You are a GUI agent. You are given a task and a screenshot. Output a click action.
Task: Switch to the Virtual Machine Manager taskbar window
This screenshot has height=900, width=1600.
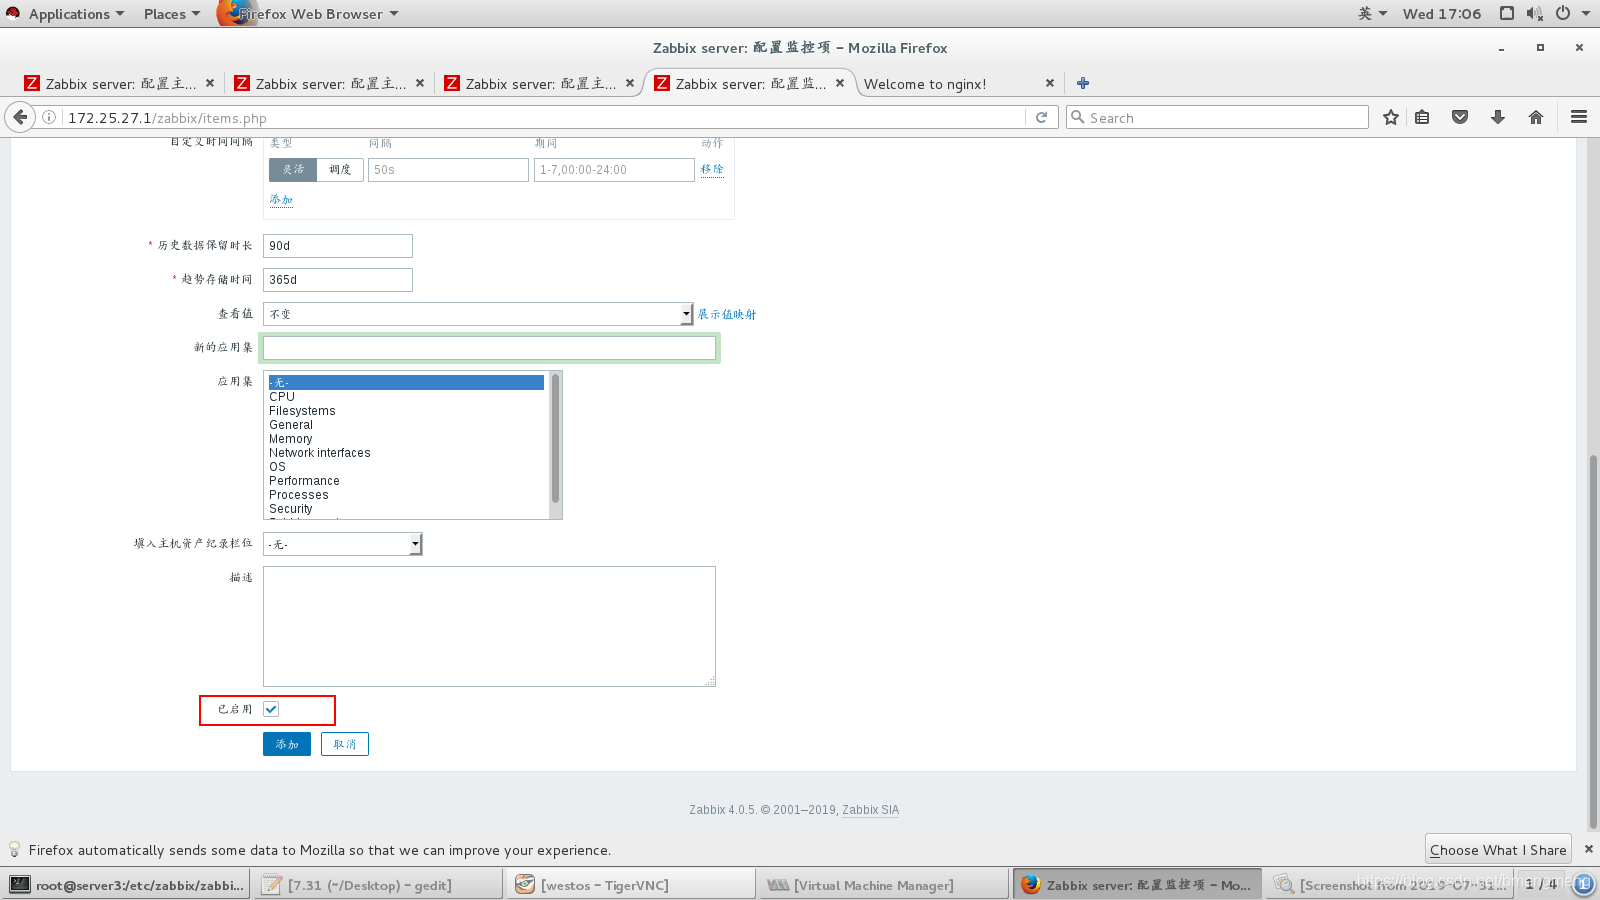coord(882,885)
